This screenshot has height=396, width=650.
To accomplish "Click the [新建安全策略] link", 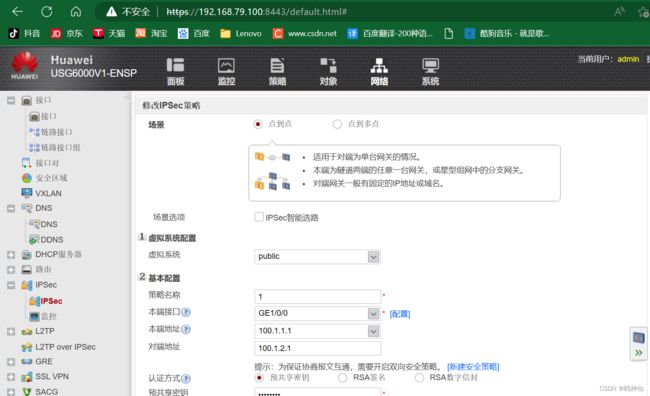I will (473, 367).
